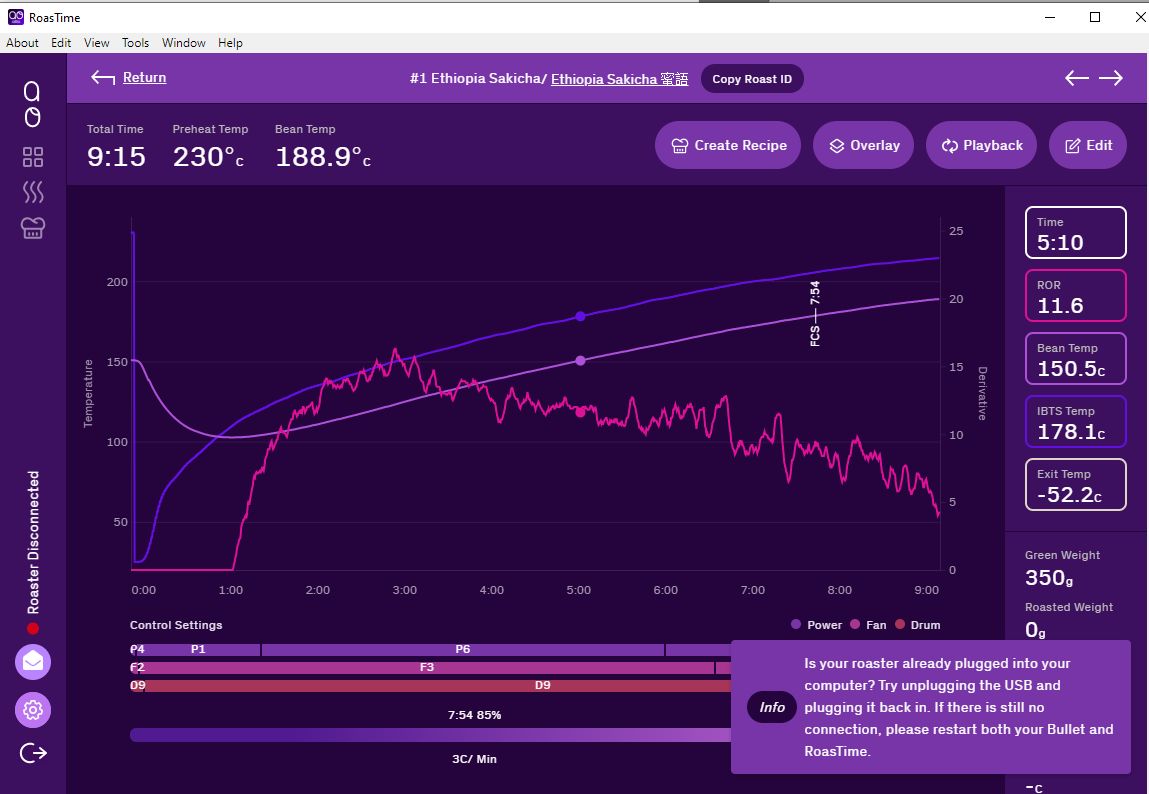
Task: Toggle the Drum legend series
Action: coord(917,625)
